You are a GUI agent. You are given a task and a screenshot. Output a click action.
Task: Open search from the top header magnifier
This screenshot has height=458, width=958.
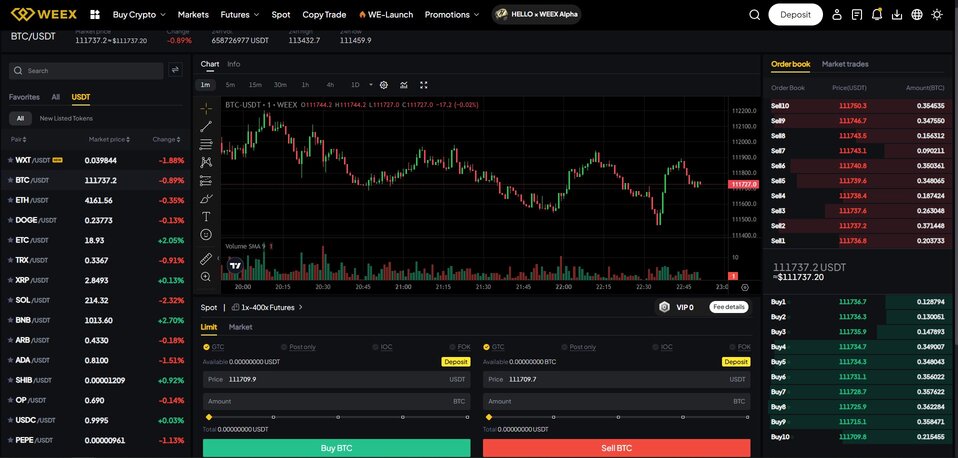754,15
